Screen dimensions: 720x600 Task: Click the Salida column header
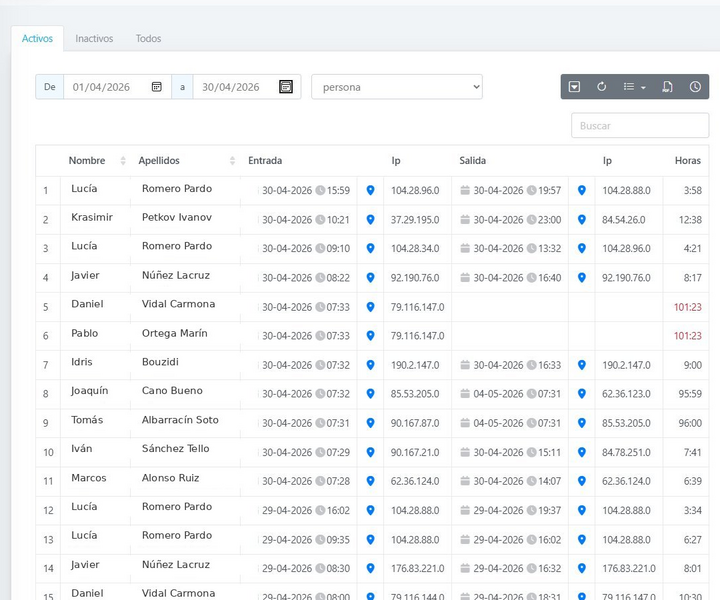tap(472, 161)
